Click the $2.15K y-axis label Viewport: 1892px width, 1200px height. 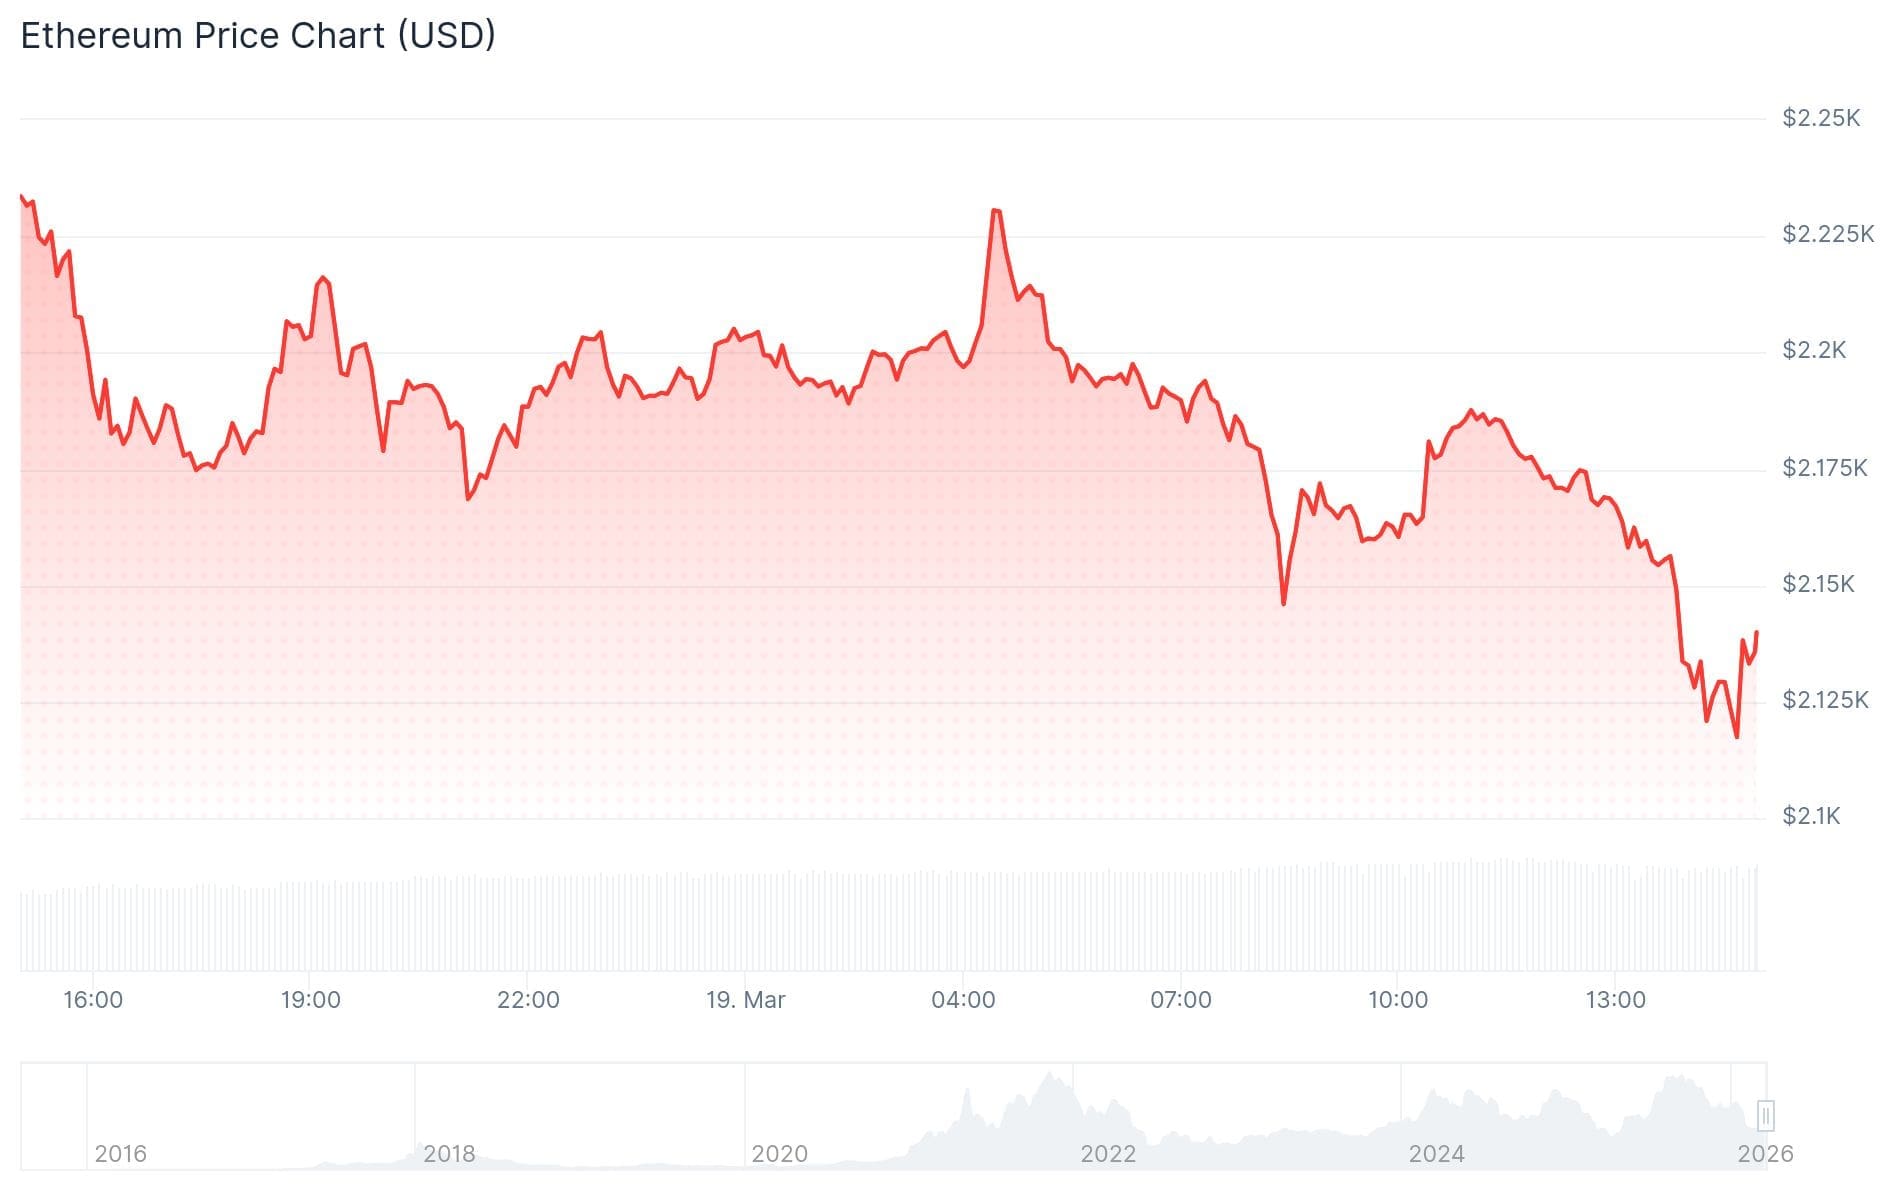click(x=1818, y=584)
